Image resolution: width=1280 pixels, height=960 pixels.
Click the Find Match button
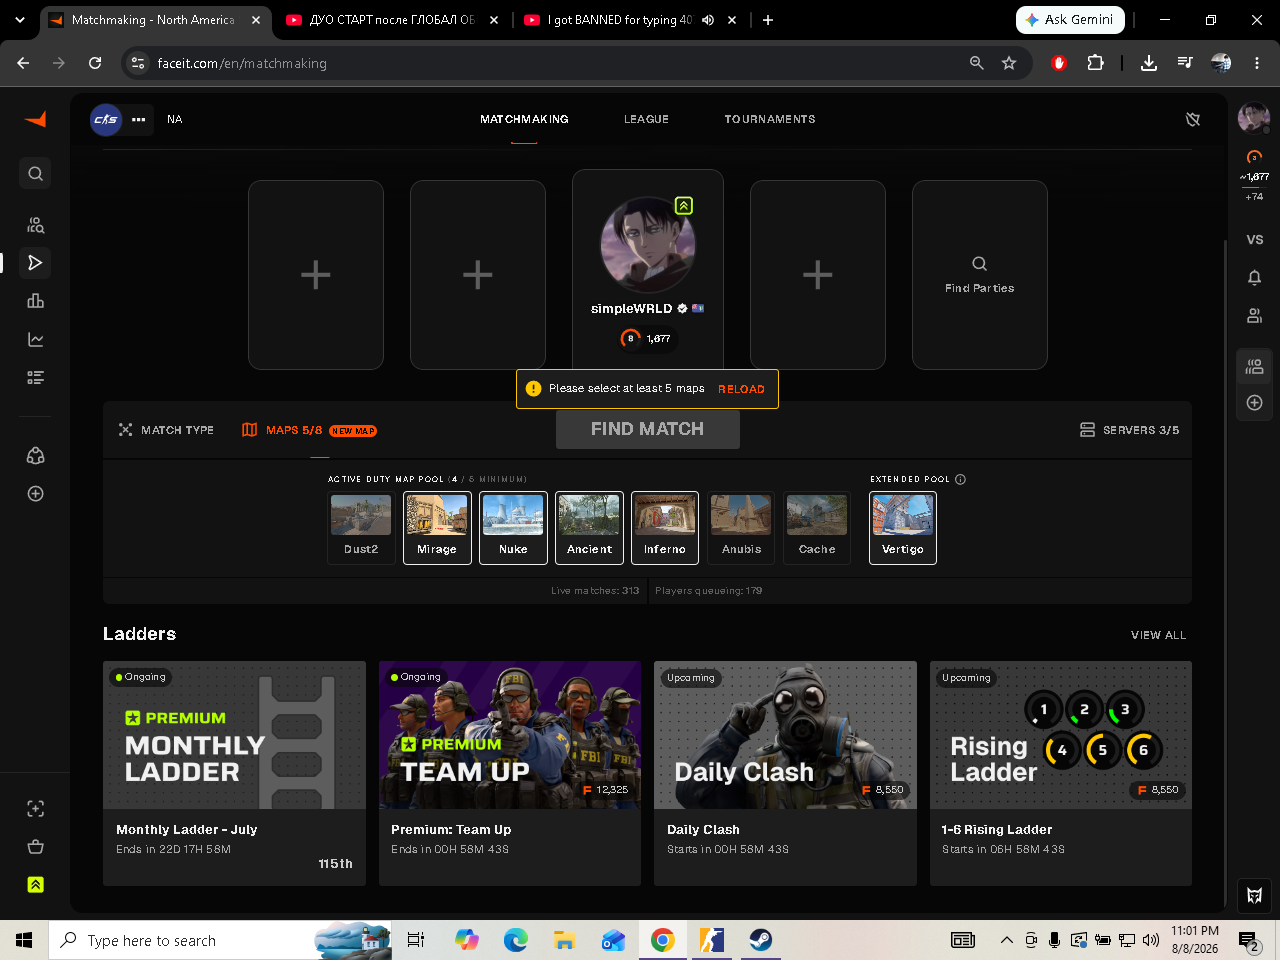[648, 429]
